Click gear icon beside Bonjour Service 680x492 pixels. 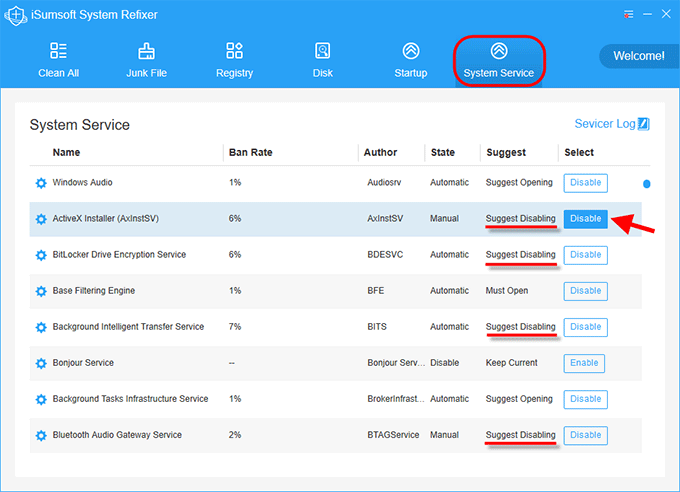(x=41, y=363)
